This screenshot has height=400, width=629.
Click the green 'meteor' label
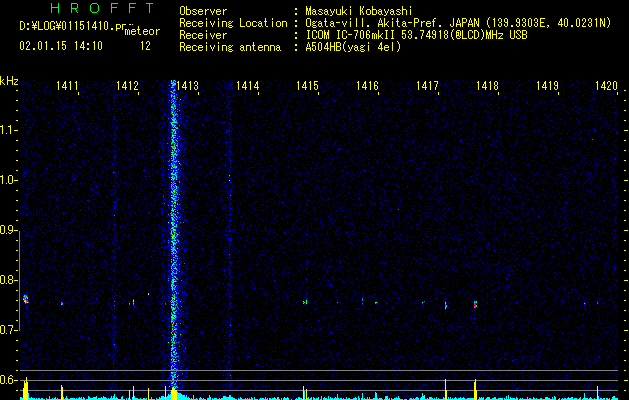[142, 31]
